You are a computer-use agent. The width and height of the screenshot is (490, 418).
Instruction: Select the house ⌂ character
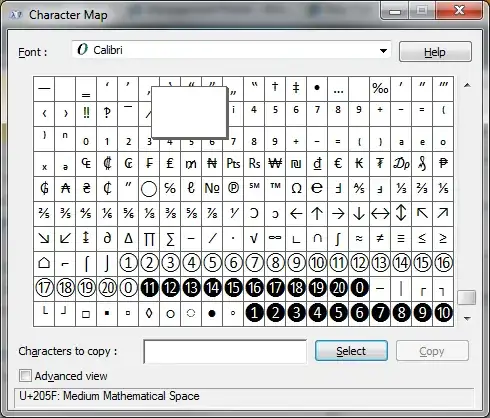[x=44, y=264]
